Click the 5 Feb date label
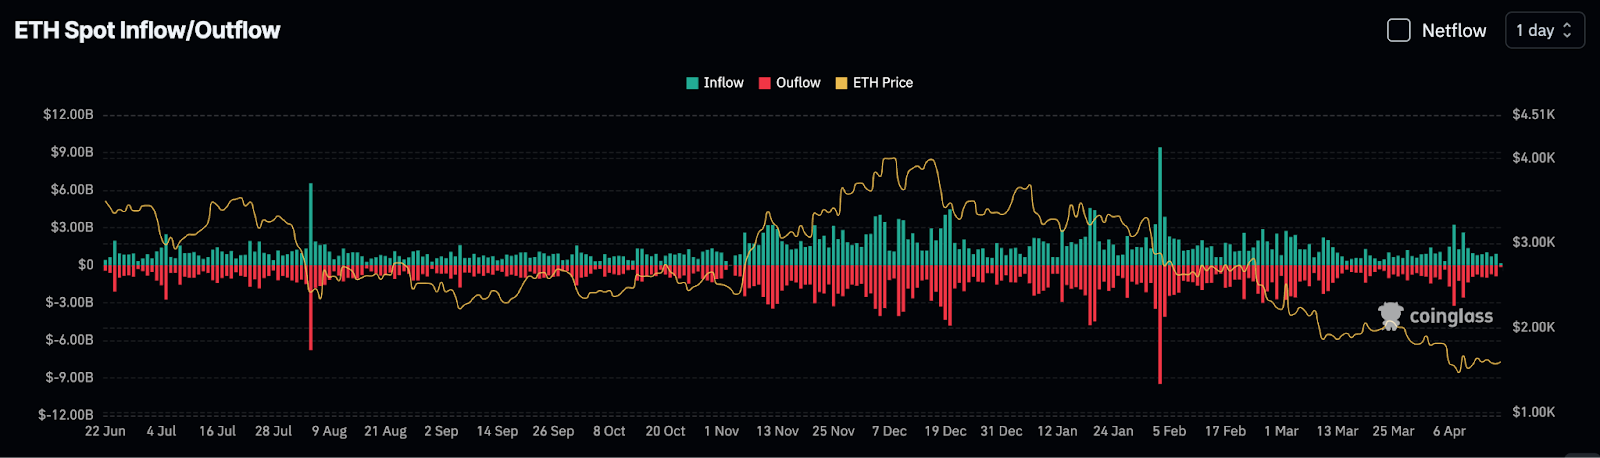Image resolution: width=1600 pixels, height=458 pixels. [1169, 431]
